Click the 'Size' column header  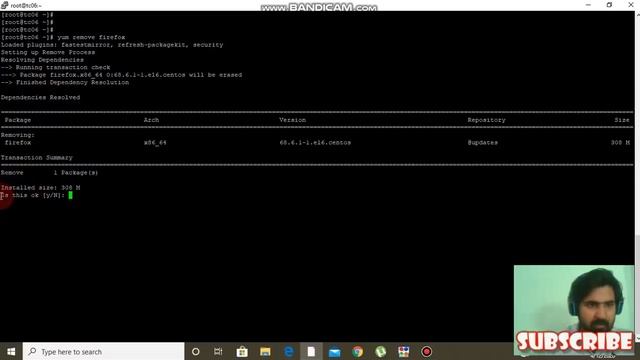click(622, 120)
